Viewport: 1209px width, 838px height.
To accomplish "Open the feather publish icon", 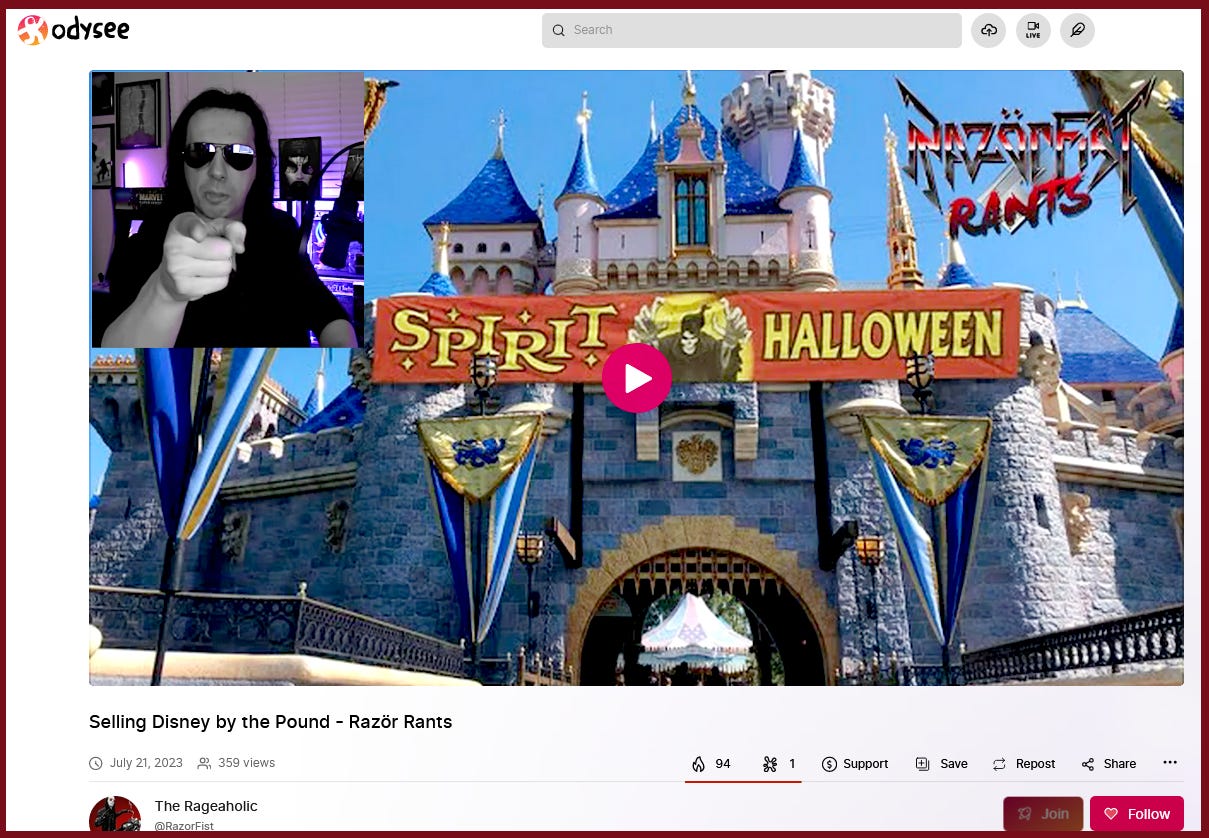I will pos(1078,30).
